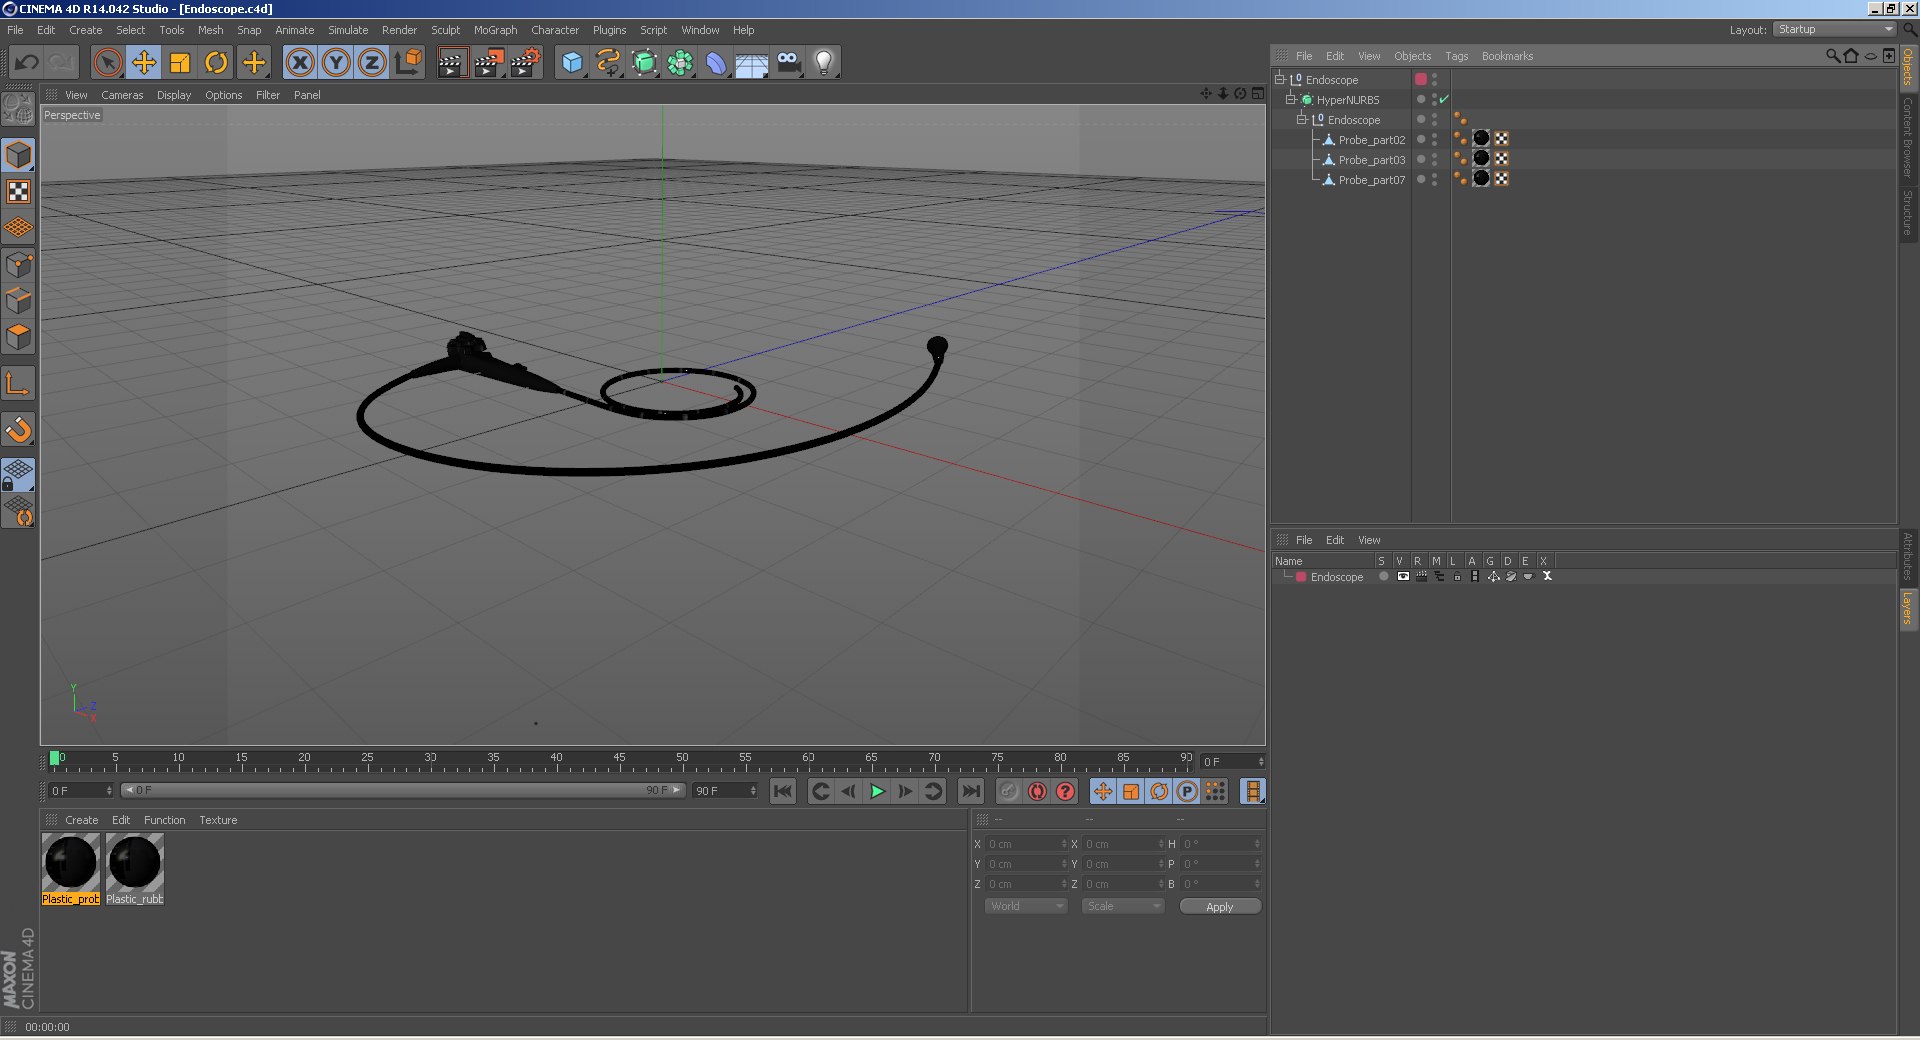
Task: Open the World coordinate system dropdown
Action: (1026, 906)
